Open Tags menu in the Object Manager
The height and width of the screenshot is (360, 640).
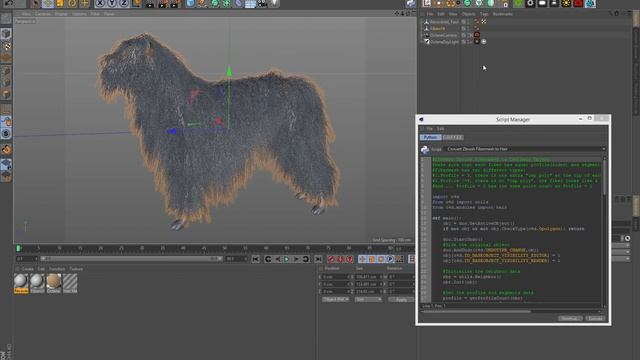point(484,14)
